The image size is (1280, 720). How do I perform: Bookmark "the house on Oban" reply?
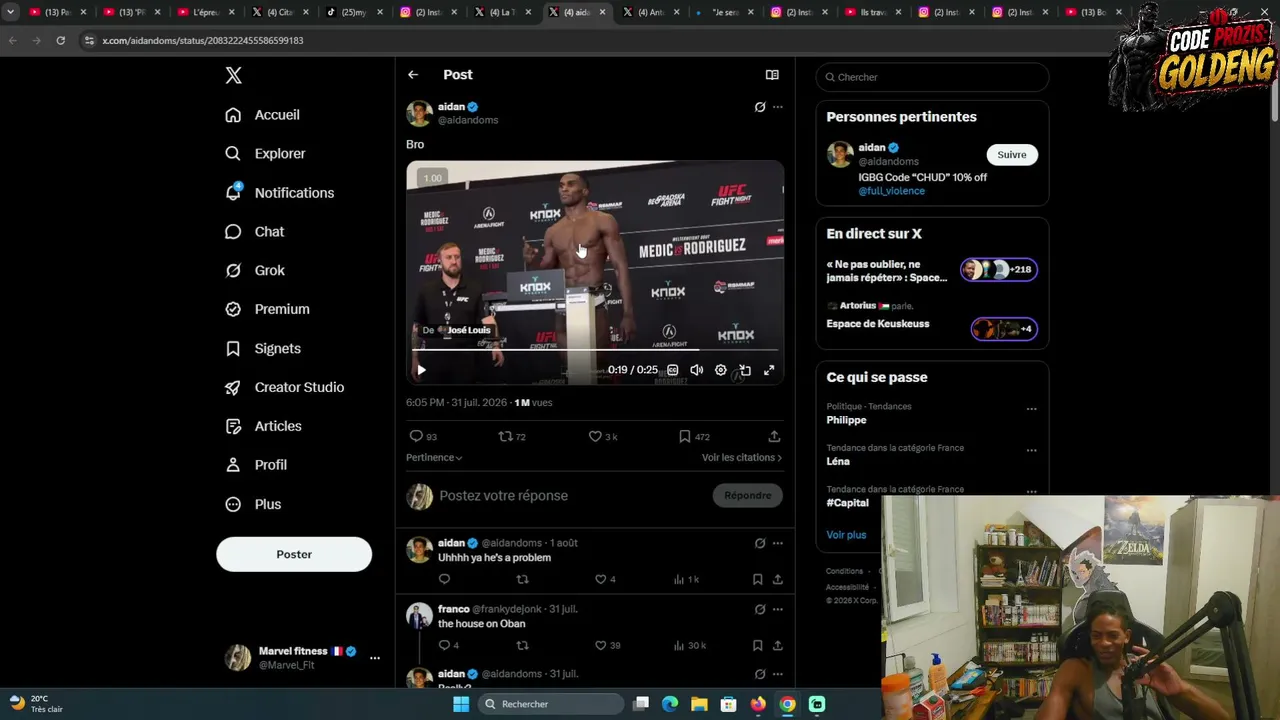click(x=757, y=645)
